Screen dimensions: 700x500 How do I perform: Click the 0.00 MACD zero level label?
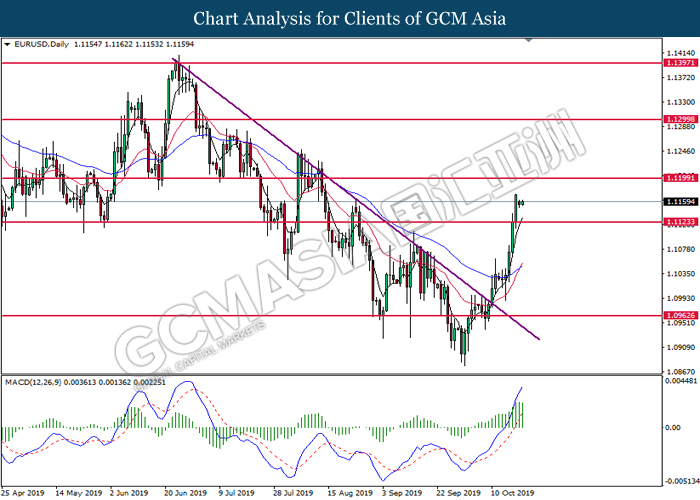click(x=673, y=428)
